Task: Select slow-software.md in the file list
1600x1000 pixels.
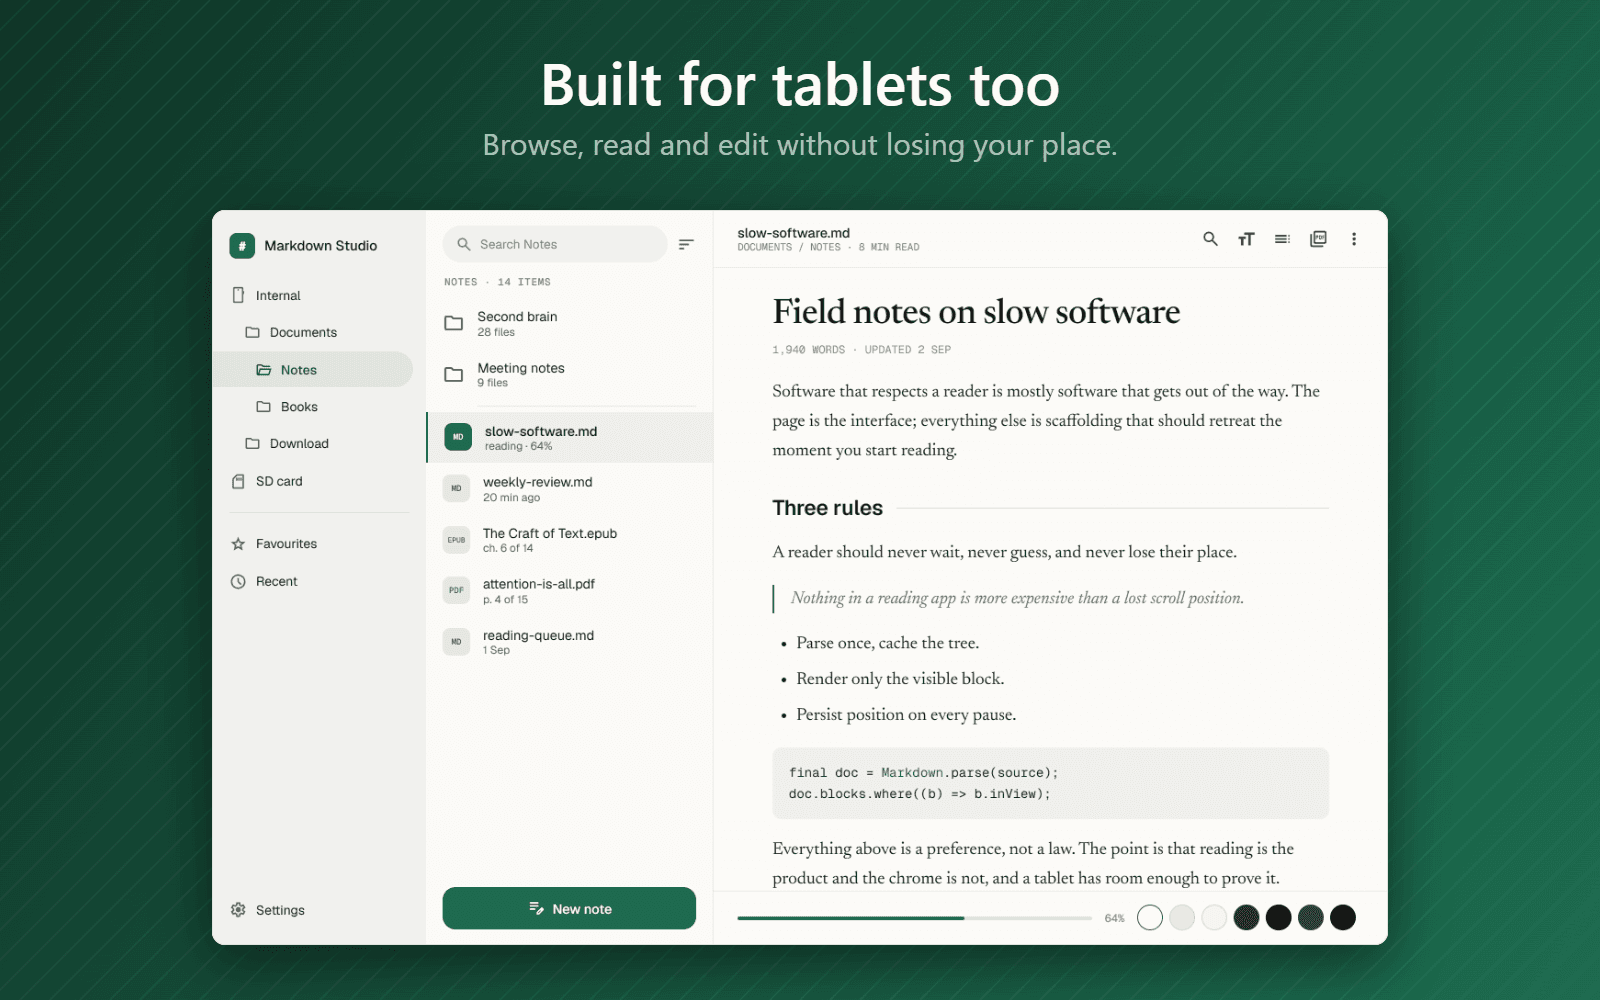Action: [570, 437]
